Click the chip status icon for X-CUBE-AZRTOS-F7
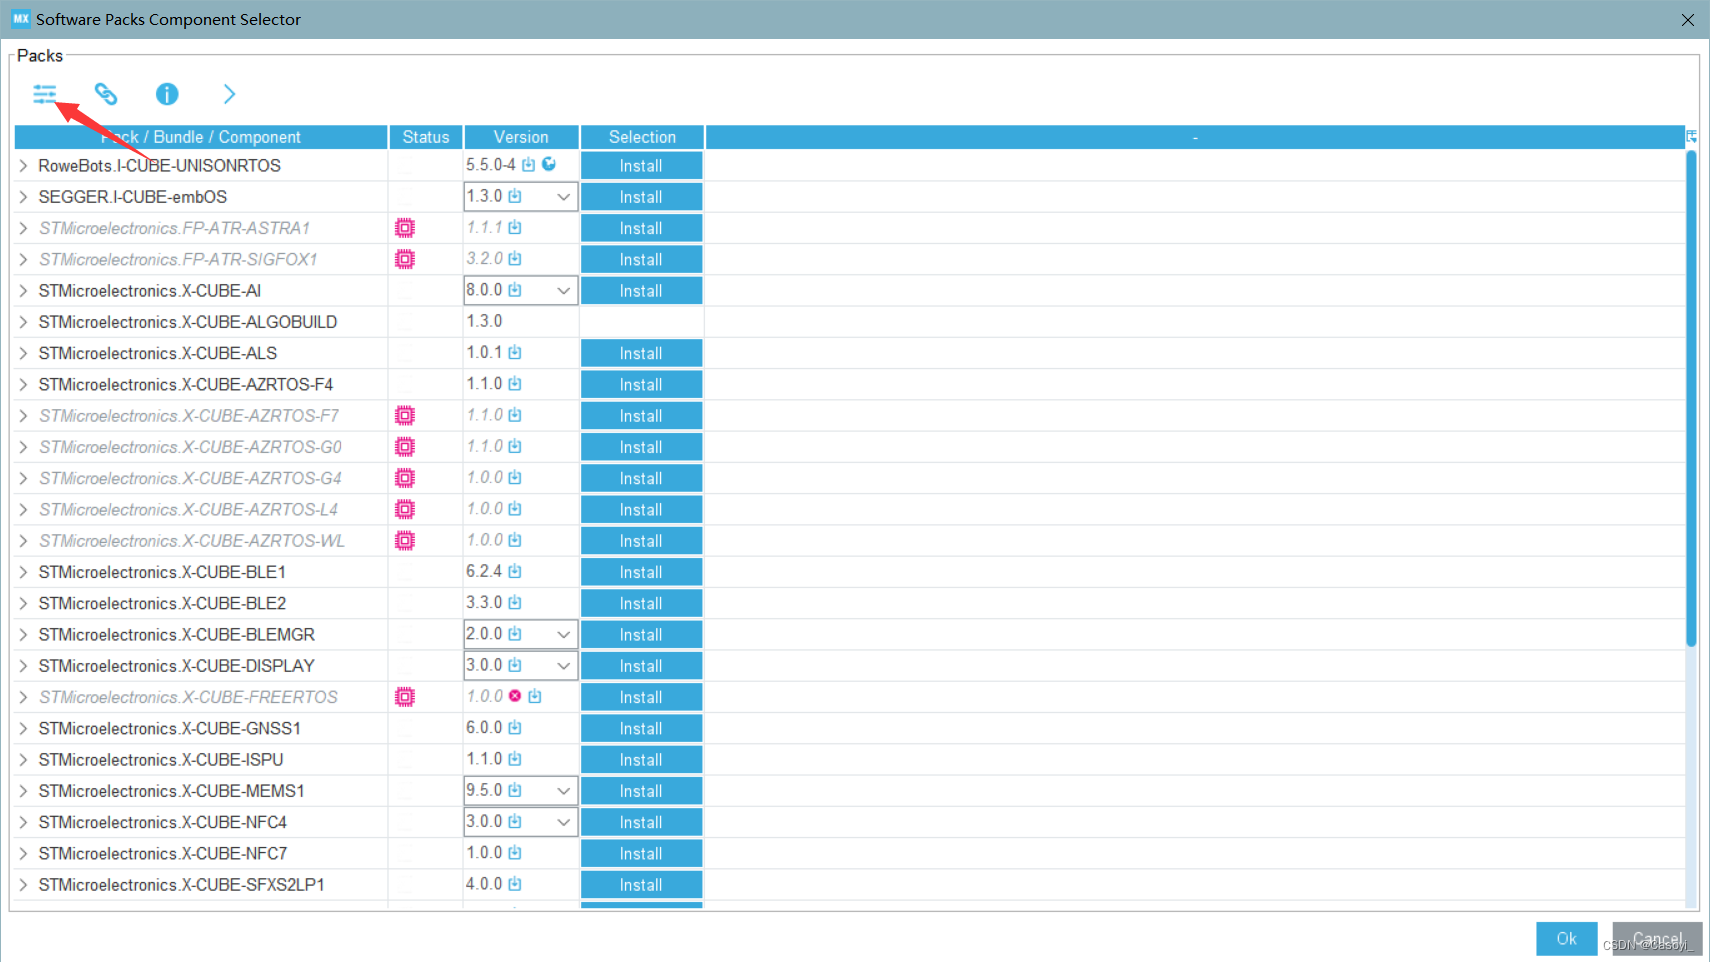Viewport: 1710px width, 962px height. 405,415
